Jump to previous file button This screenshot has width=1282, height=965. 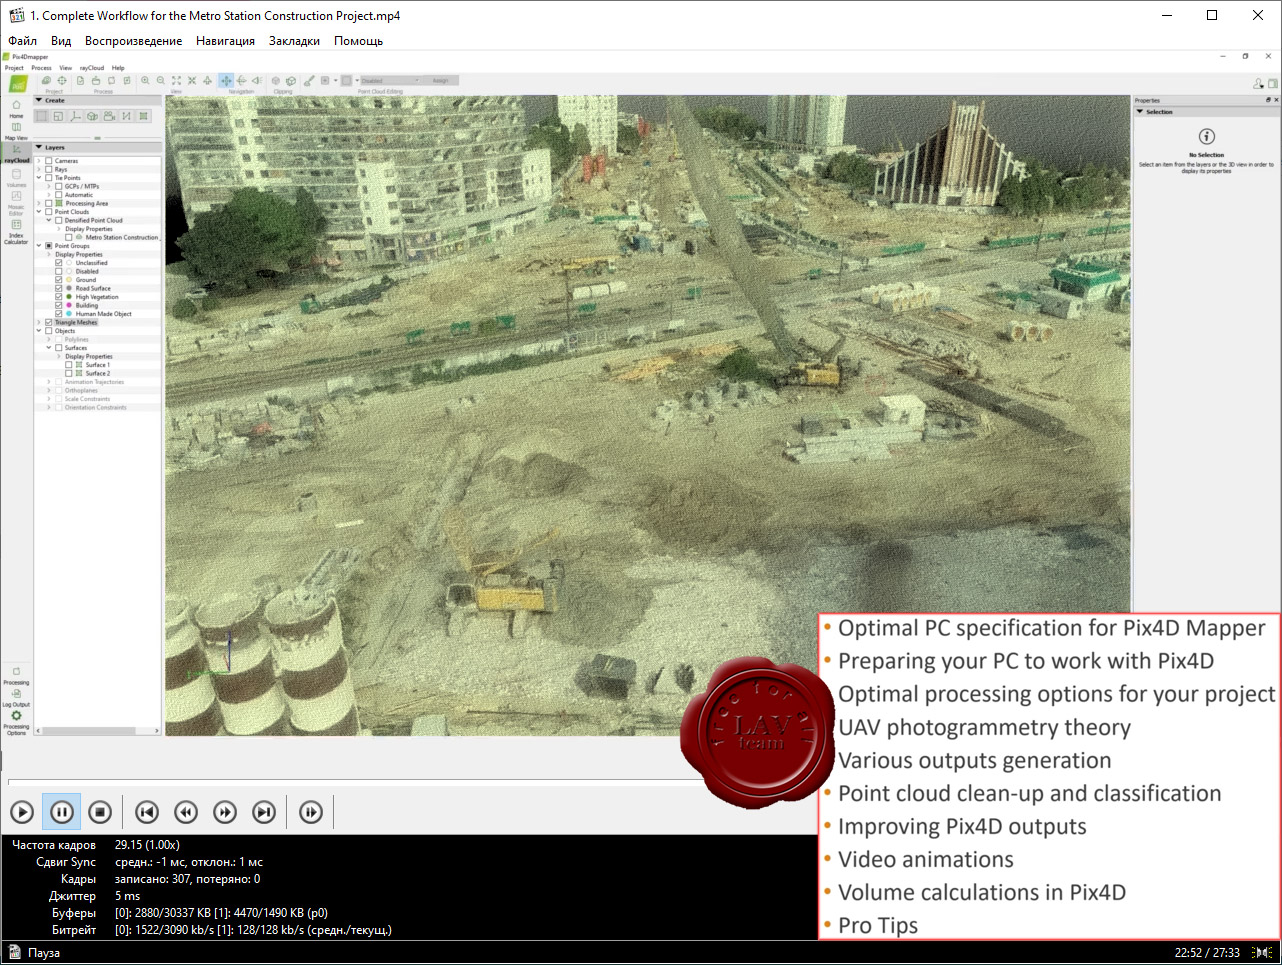[x=147, y=812]
